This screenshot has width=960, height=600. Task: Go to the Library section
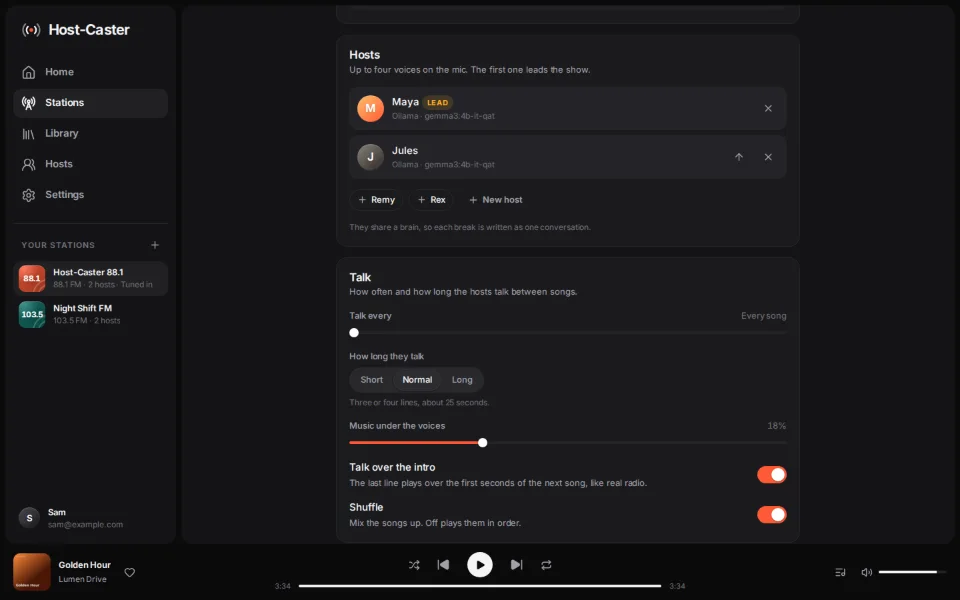click(91, 133)
